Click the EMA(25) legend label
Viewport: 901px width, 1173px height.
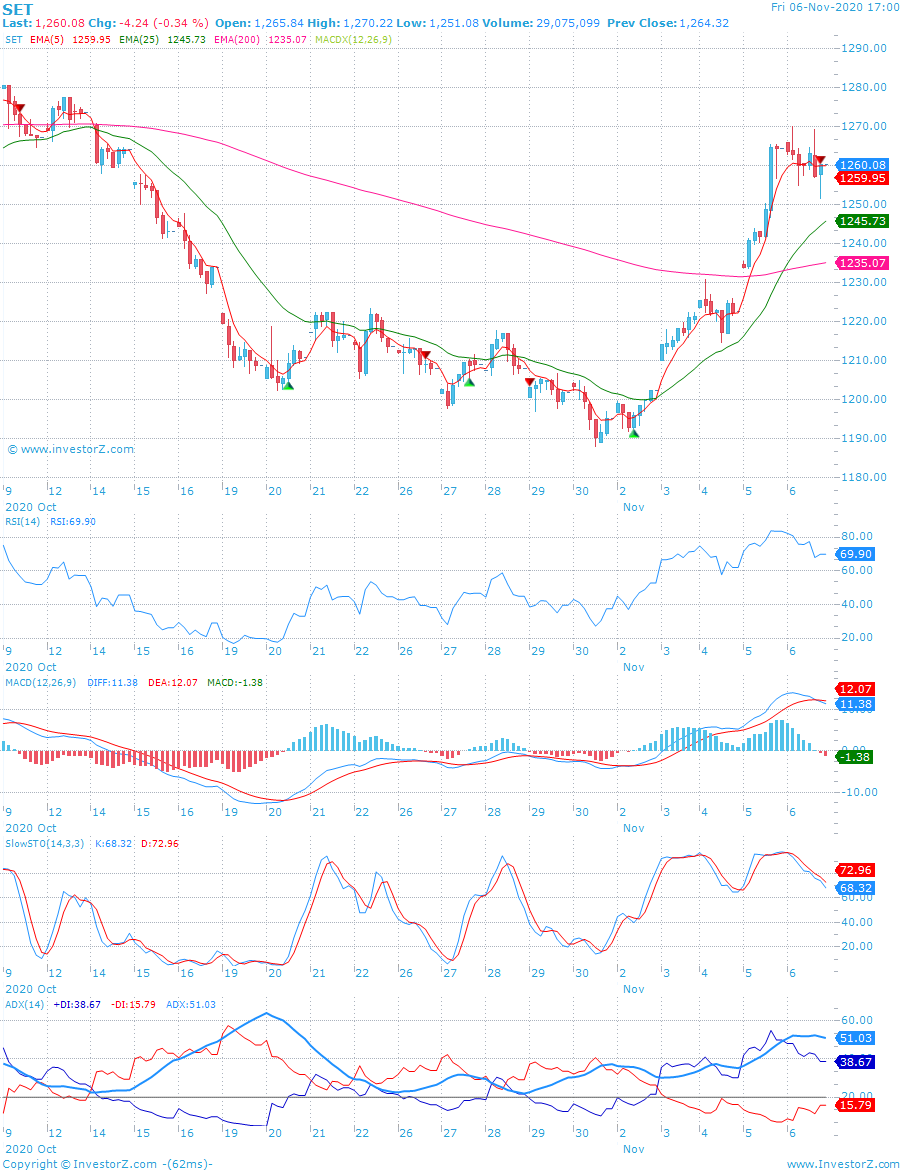(x=139, y=40)
